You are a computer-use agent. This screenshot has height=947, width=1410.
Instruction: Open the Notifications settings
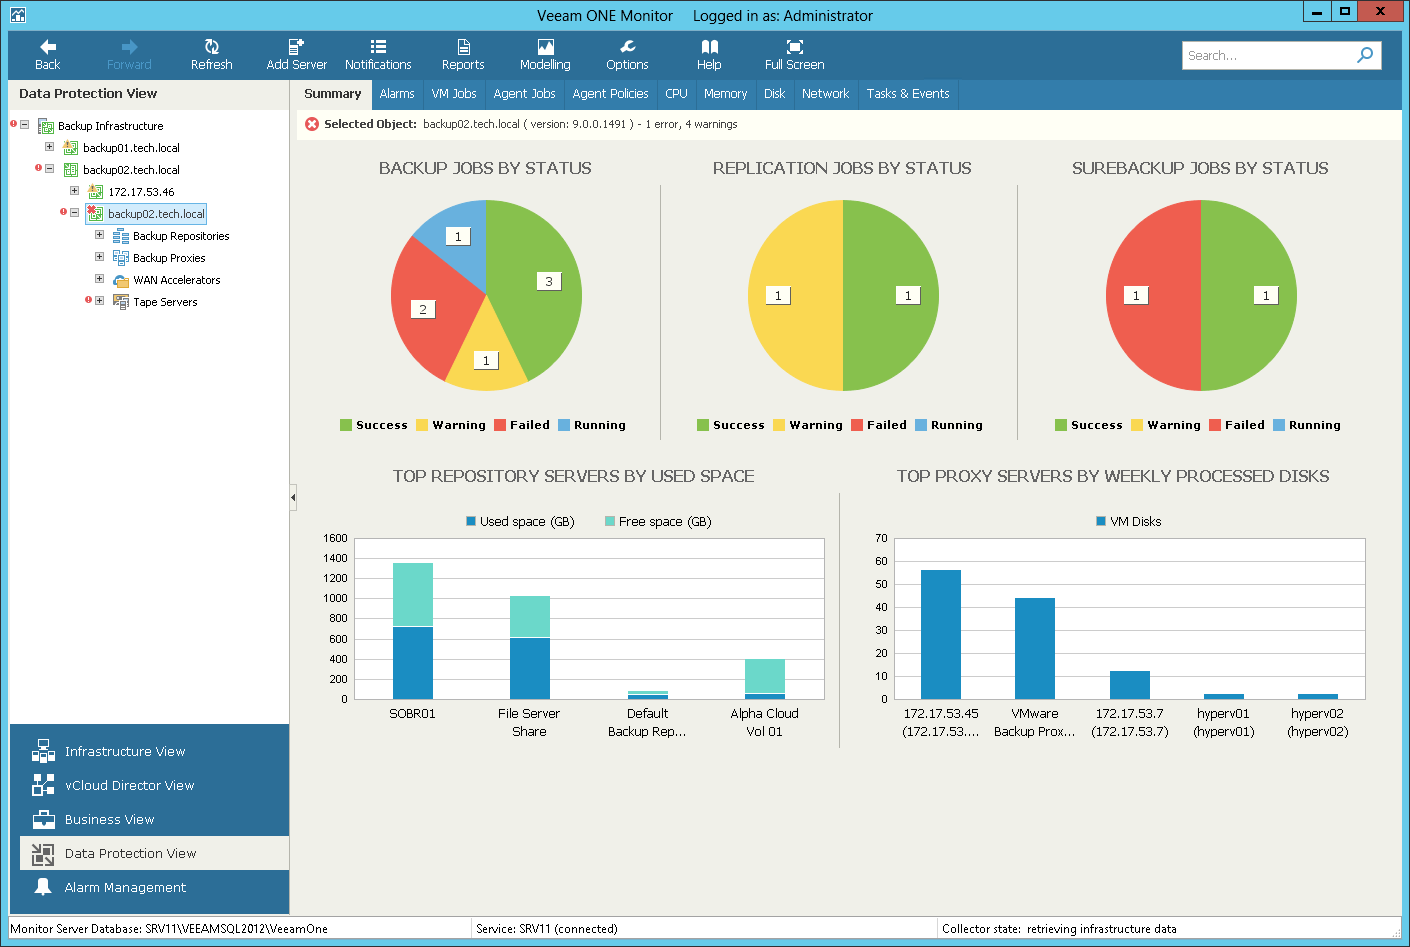click(x=378, y=55)
